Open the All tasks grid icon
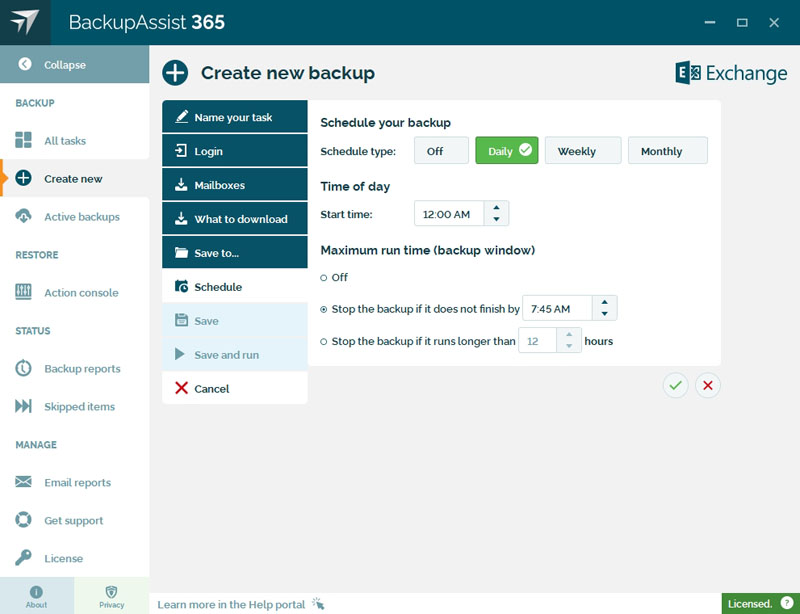Viewport: 800px width, 614px height. pyautogui.click(x=23, y=140)
